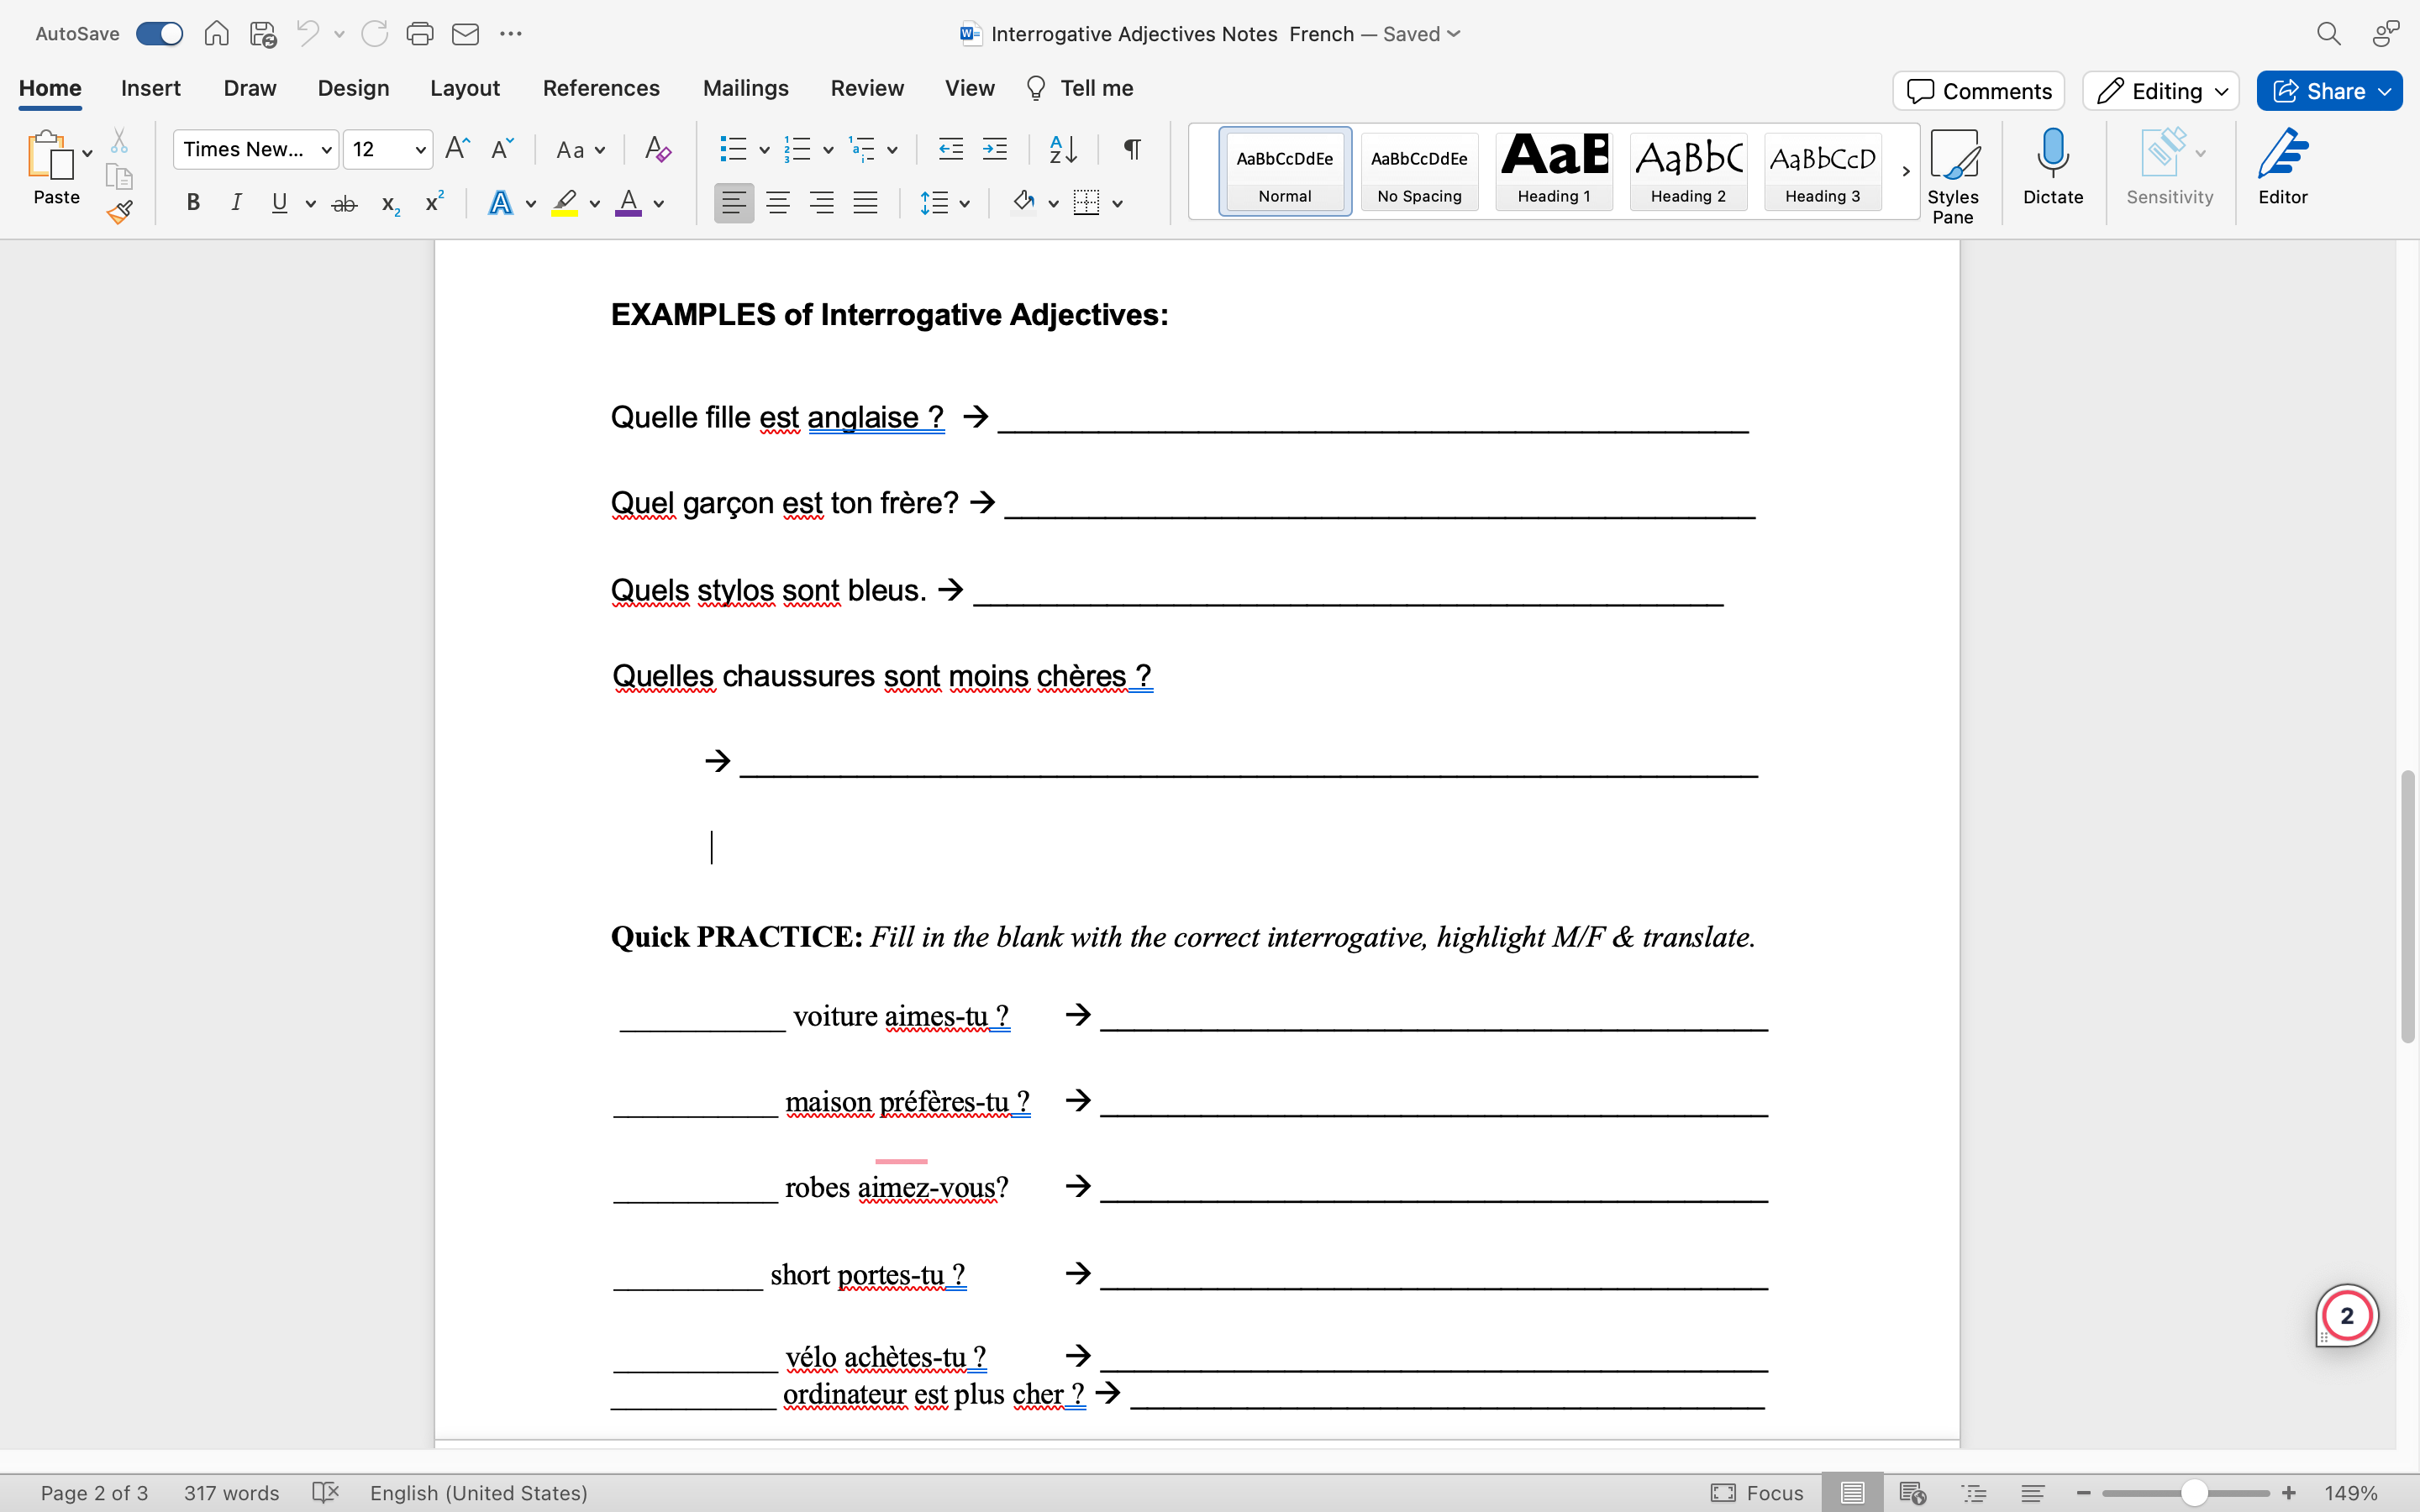Toggle the AutoSave switch
This screenshot has height=1512, width=2420.
(160, 34)
